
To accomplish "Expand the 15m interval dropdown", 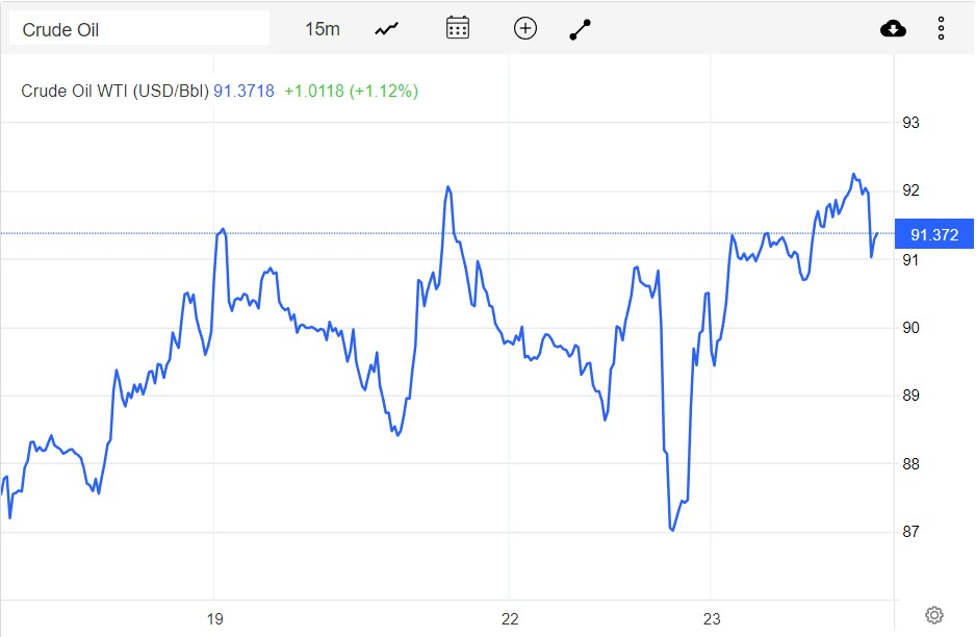I will 322,29.
